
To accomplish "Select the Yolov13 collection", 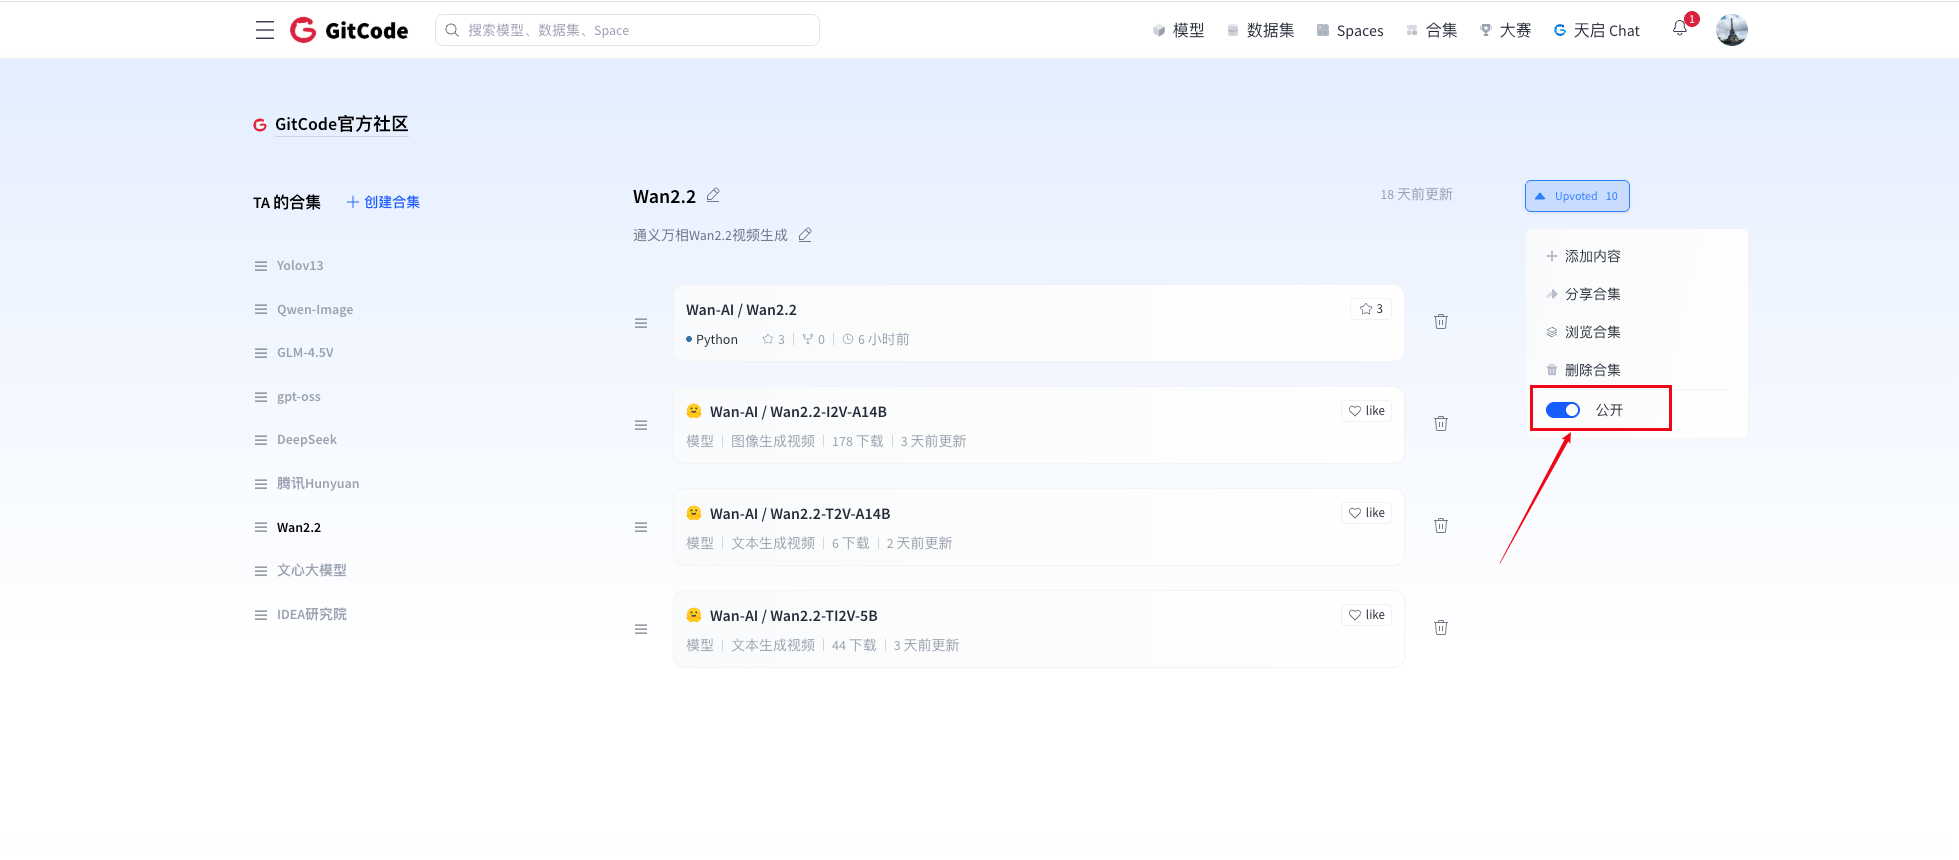I will [300, 266].
